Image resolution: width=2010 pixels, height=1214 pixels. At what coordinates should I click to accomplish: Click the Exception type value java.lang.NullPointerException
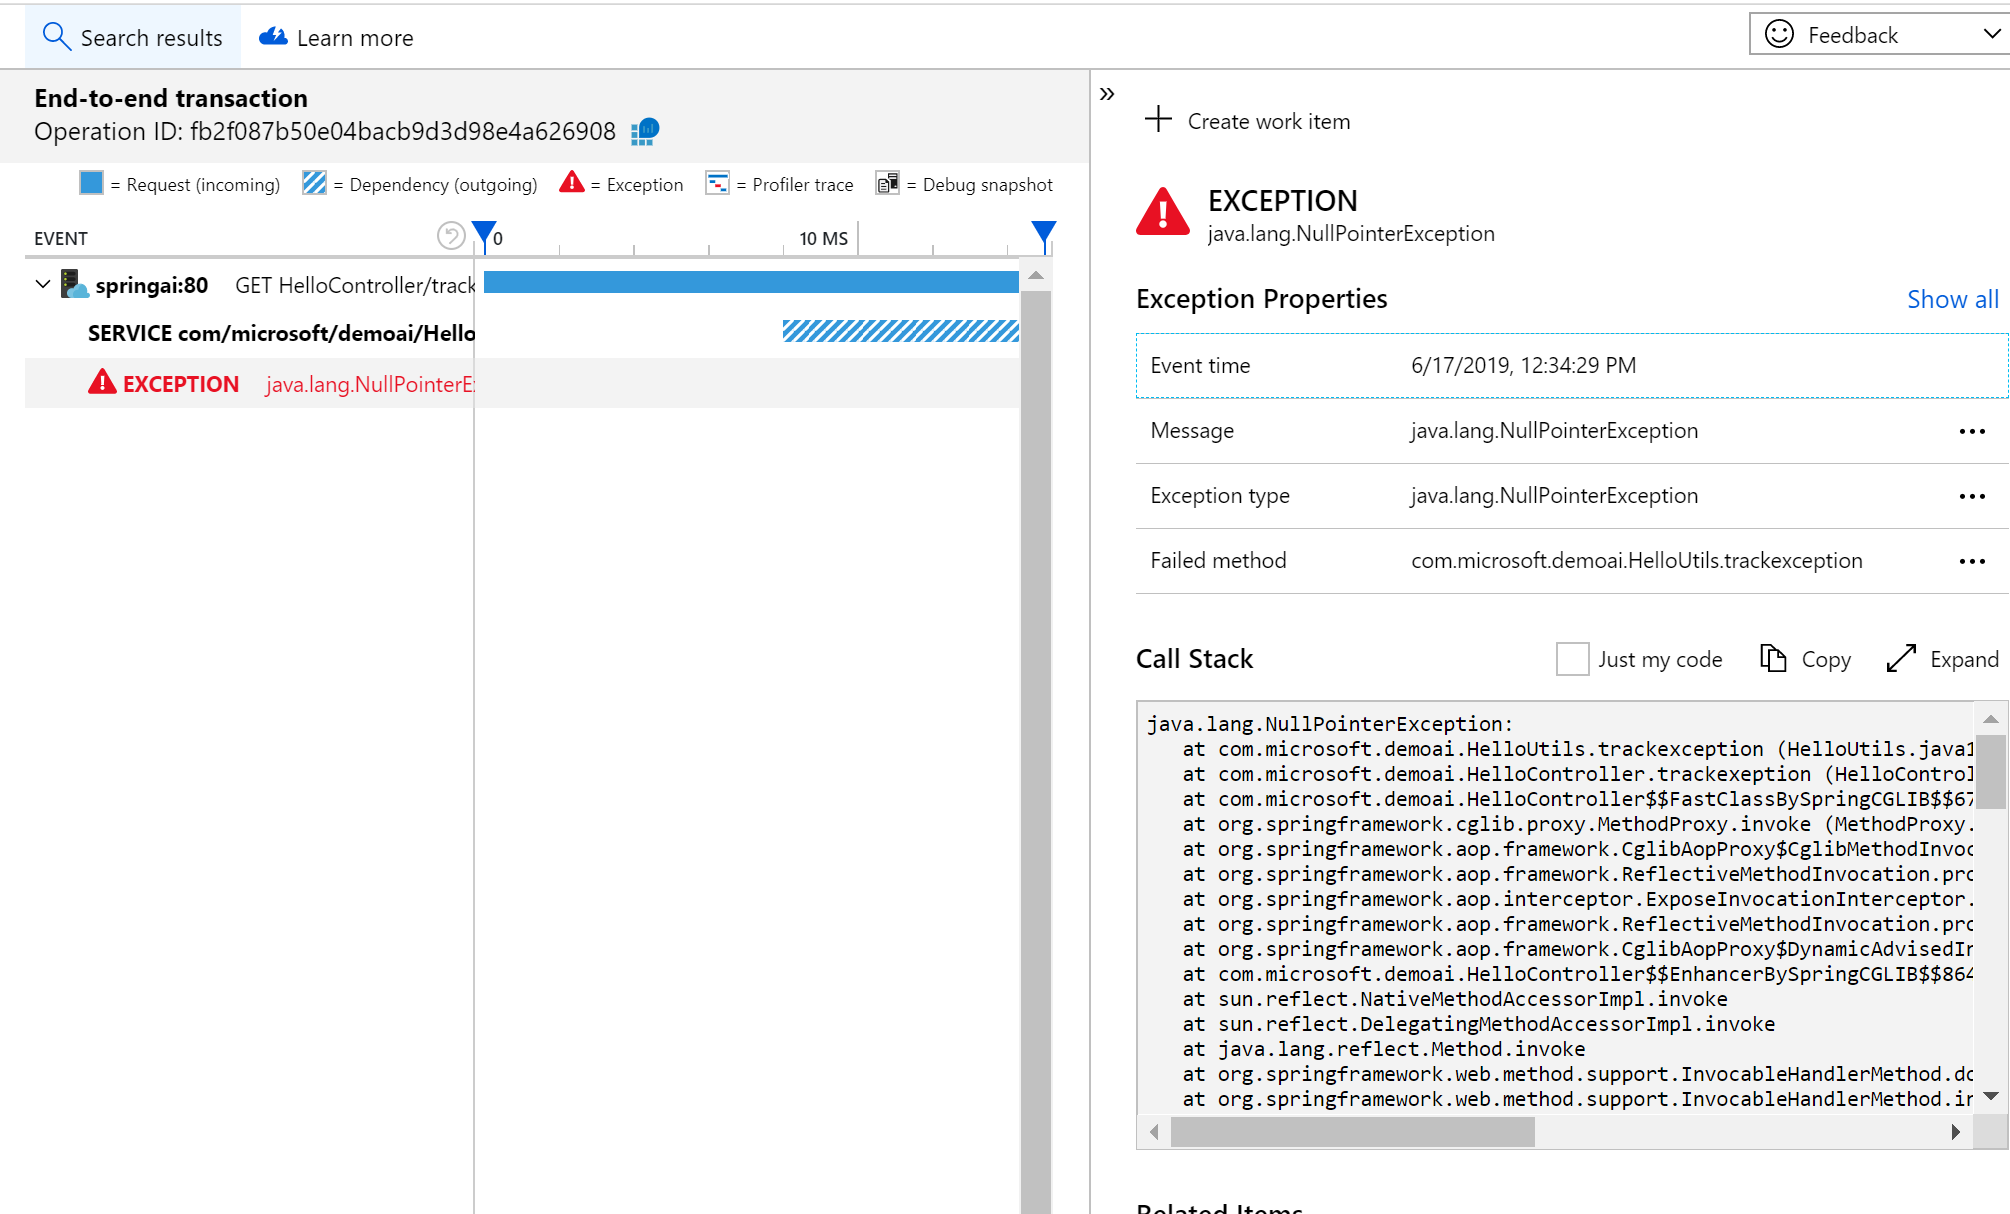(x=1554, y=496)
